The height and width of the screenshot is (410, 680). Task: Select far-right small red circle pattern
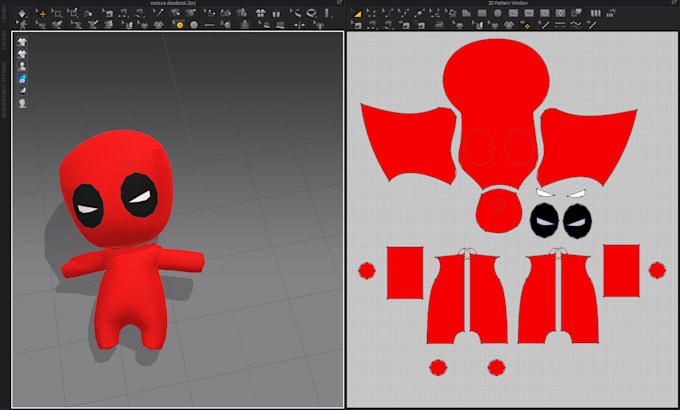click(x=657, y=270)
